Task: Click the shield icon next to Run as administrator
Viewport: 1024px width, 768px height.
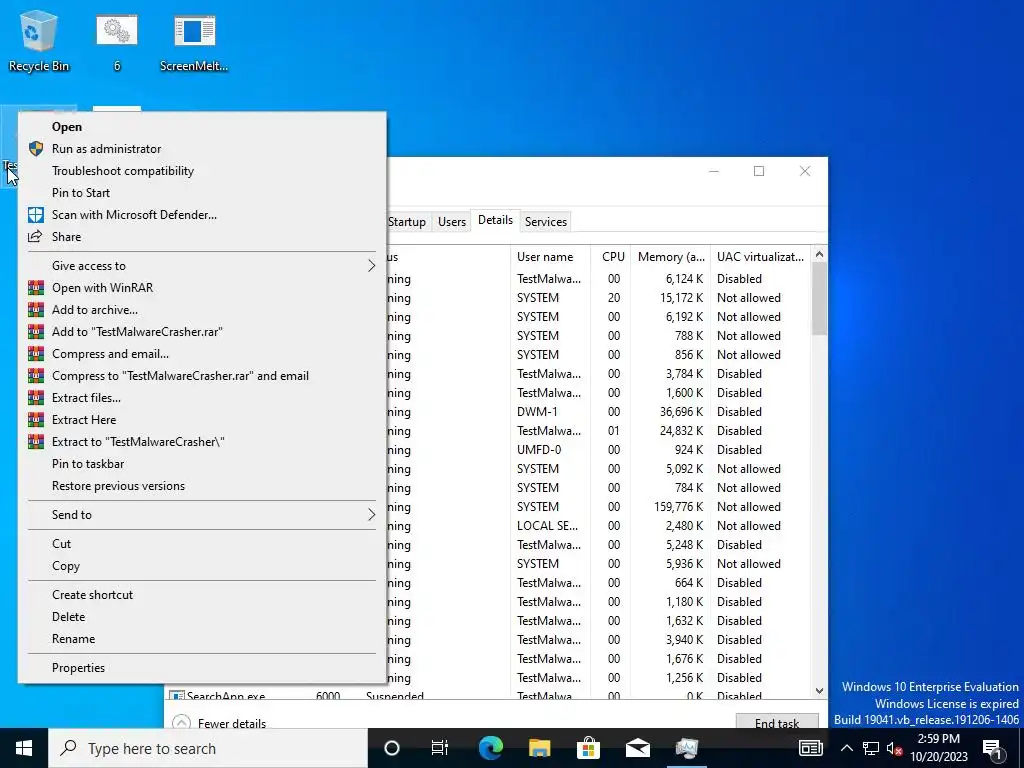Action: coord(36,149)
